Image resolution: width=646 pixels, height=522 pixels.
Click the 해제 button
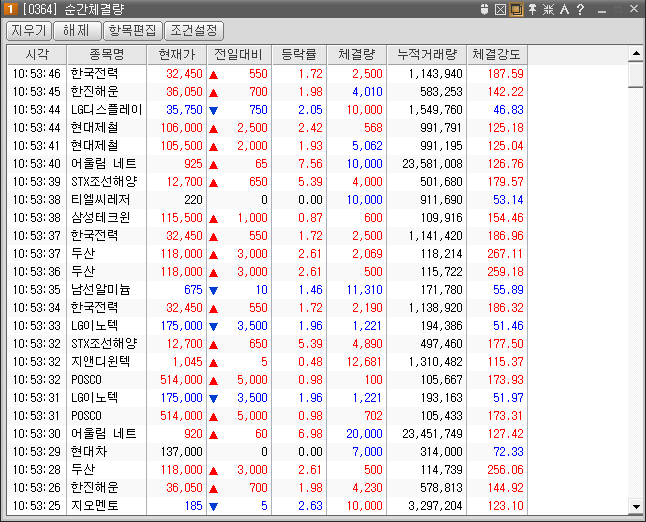point(77,31)
